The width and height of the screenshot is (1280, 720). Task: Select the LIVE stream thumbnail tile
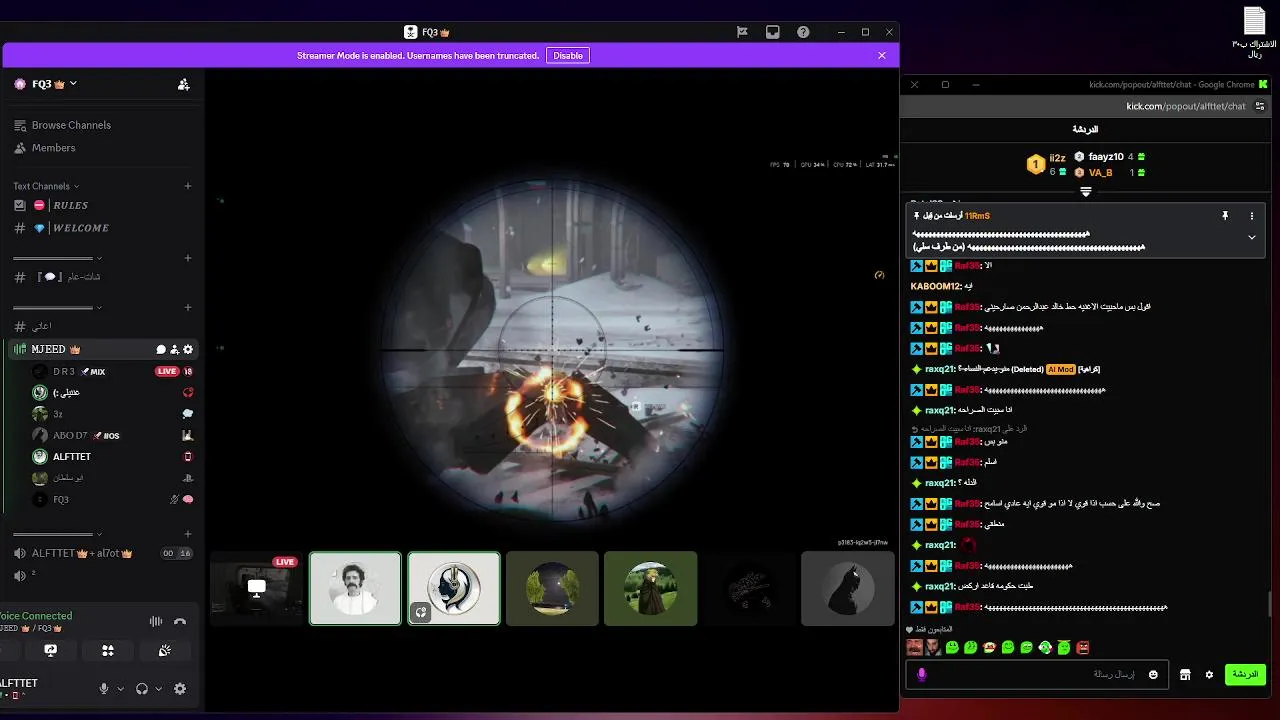(257, 589)
